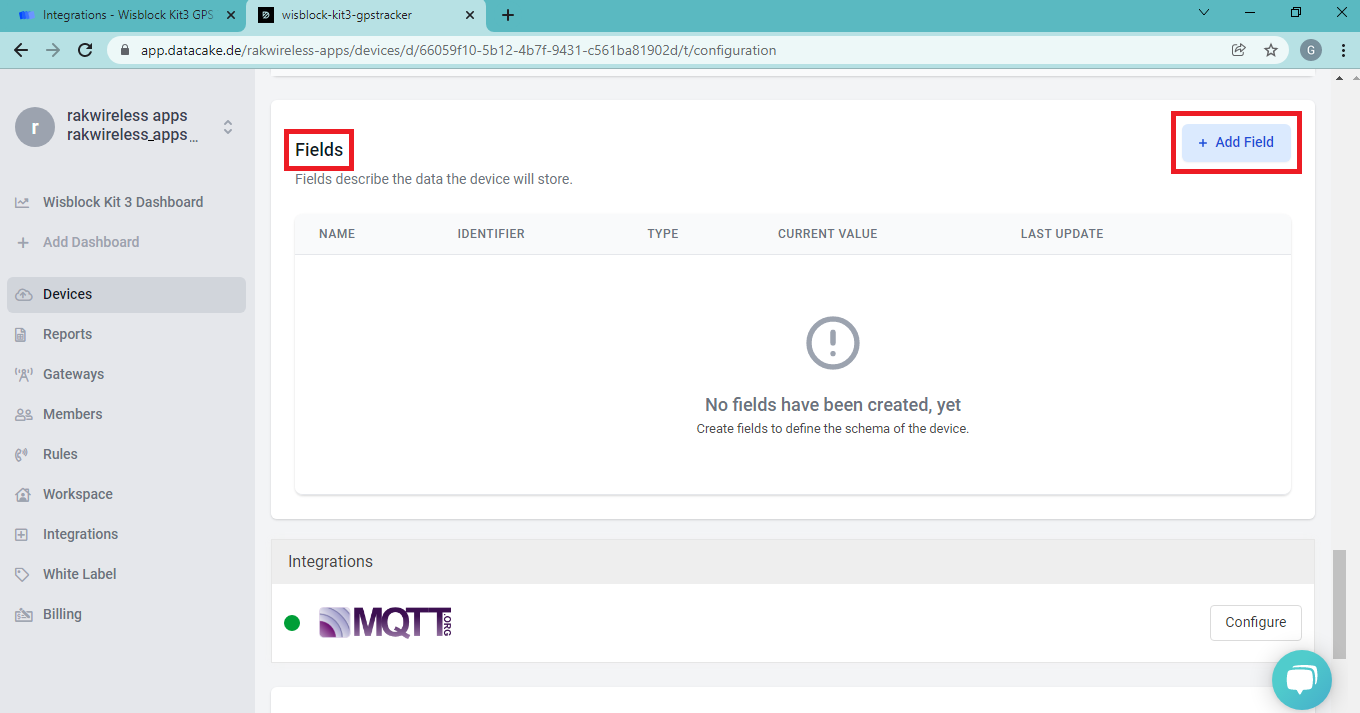
Task: Click the Gateways antenna icon
Action: point(23,374)
